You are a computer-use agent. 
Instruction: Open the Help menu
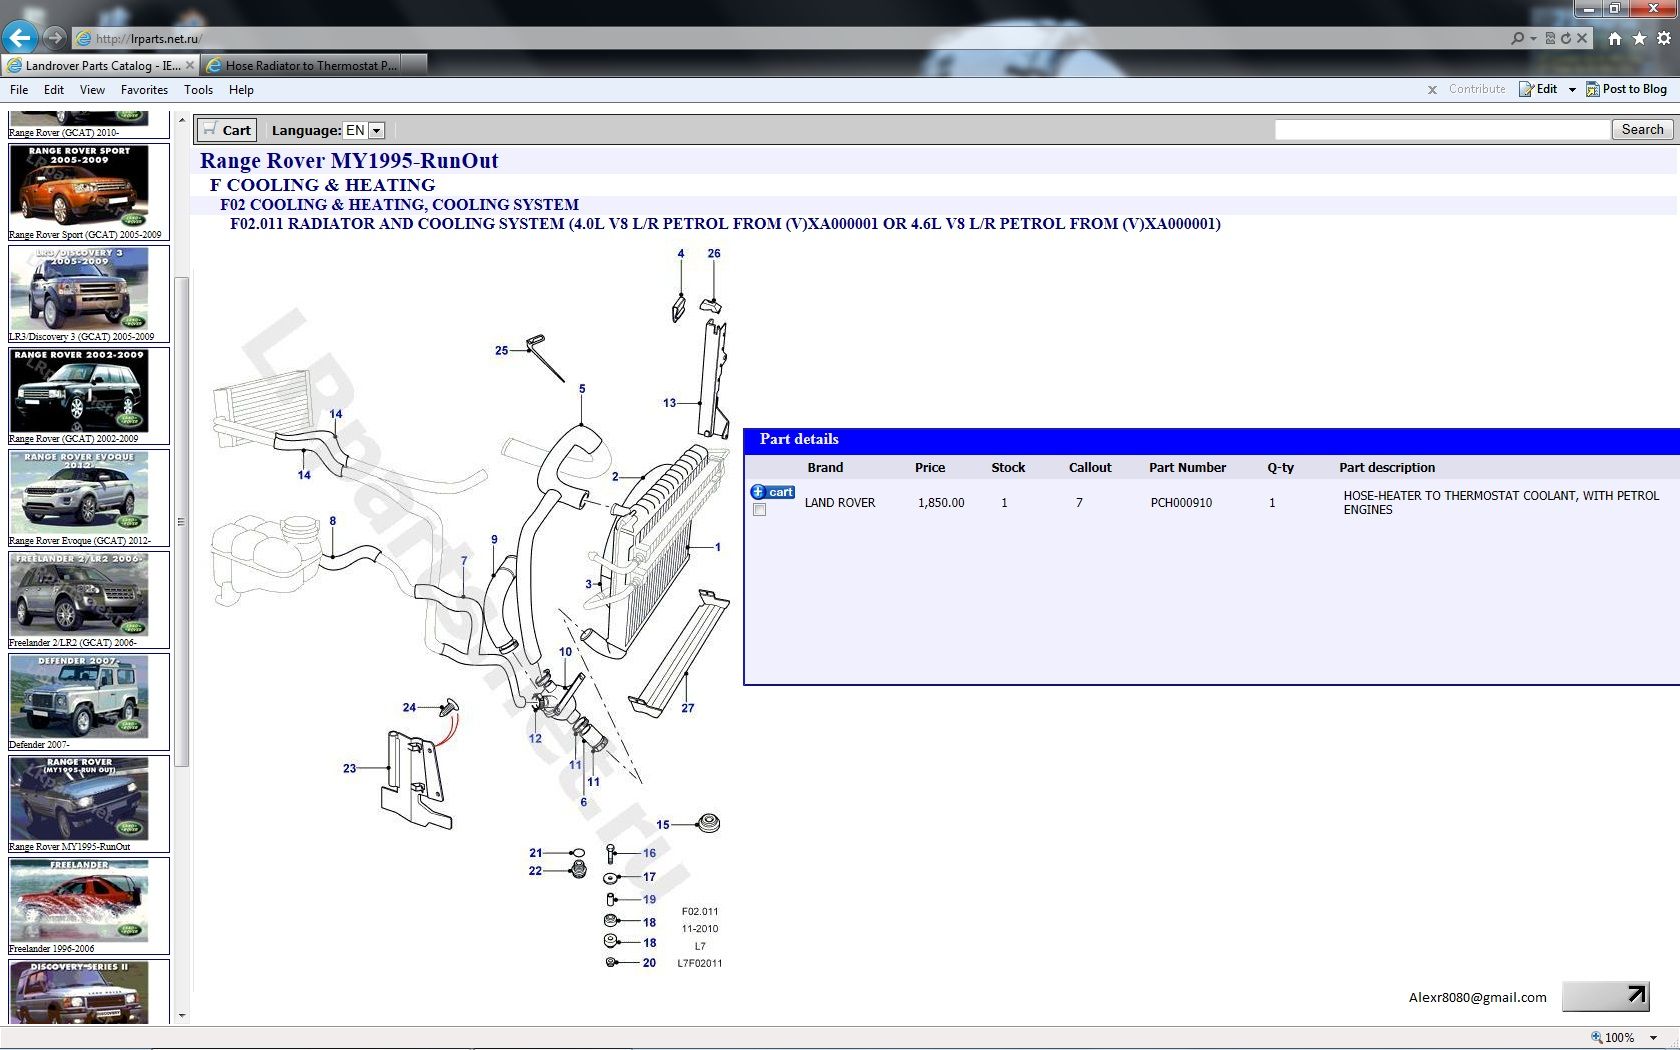[241, 90]
